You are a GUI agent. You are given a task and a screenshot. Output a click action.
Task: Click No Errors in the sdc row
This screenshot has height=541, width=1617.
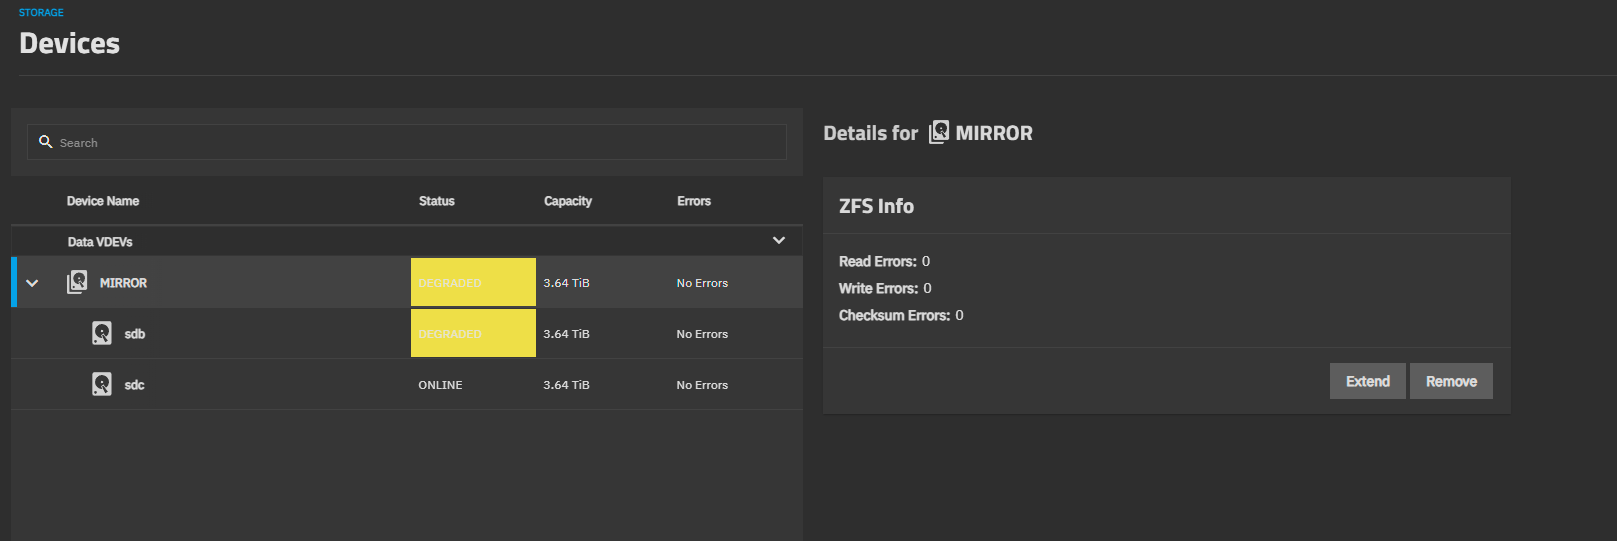[x=702, y=385]
